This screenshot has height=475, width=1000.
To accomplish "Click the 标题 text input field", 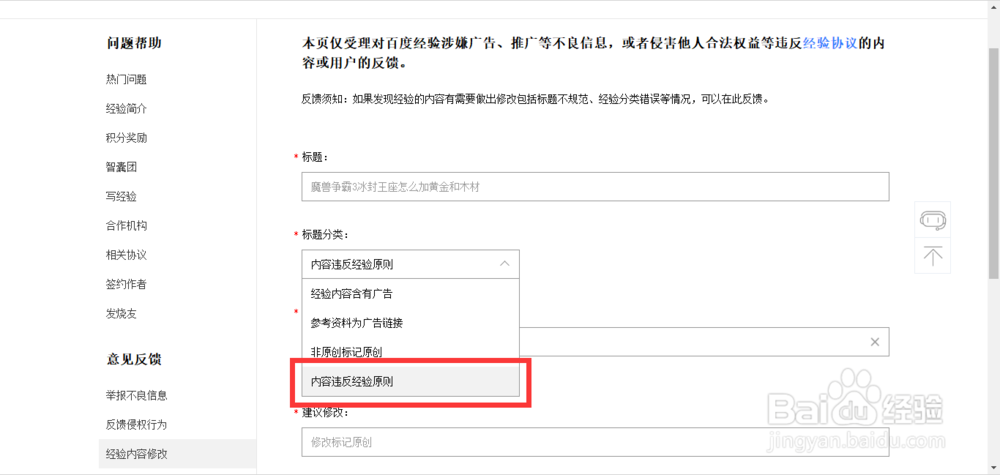I will click(x=594, y=187).
